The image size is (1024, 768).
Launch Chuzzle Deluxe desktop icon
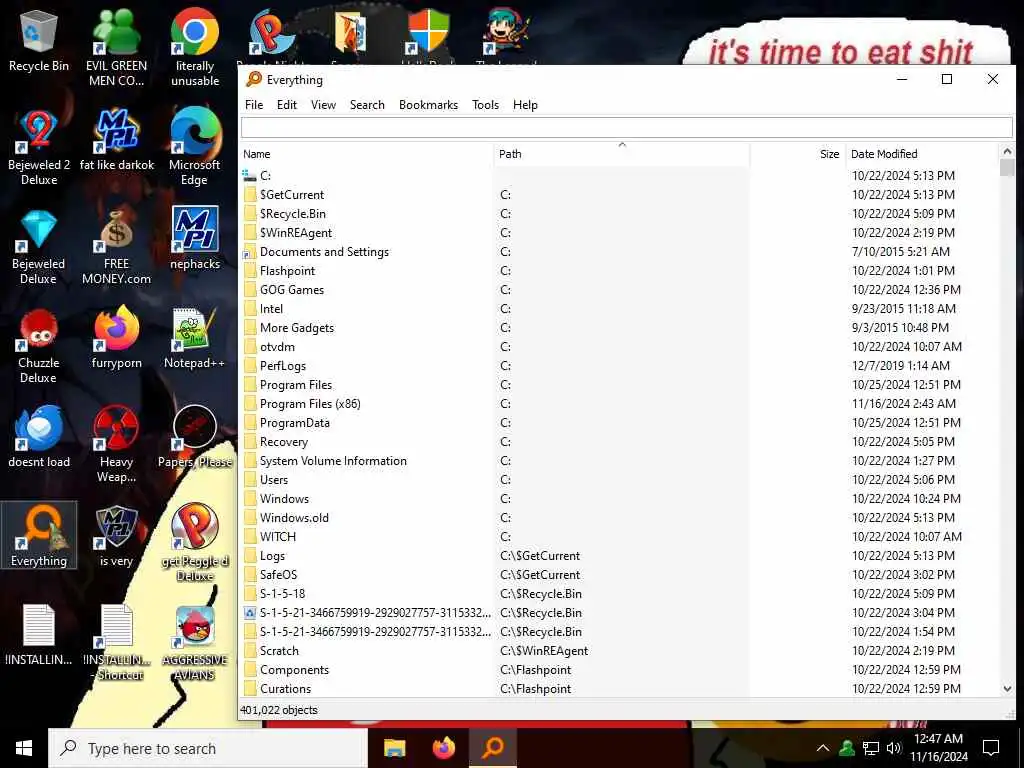pyautogui.click(x=39, y=346)
